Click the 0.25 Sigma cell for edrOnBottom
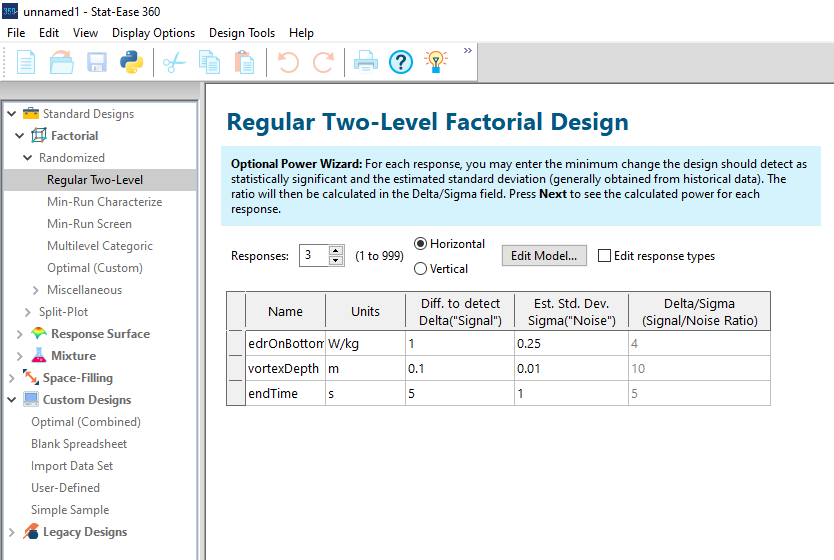This screenshot has height=560, width=834. 571,344
